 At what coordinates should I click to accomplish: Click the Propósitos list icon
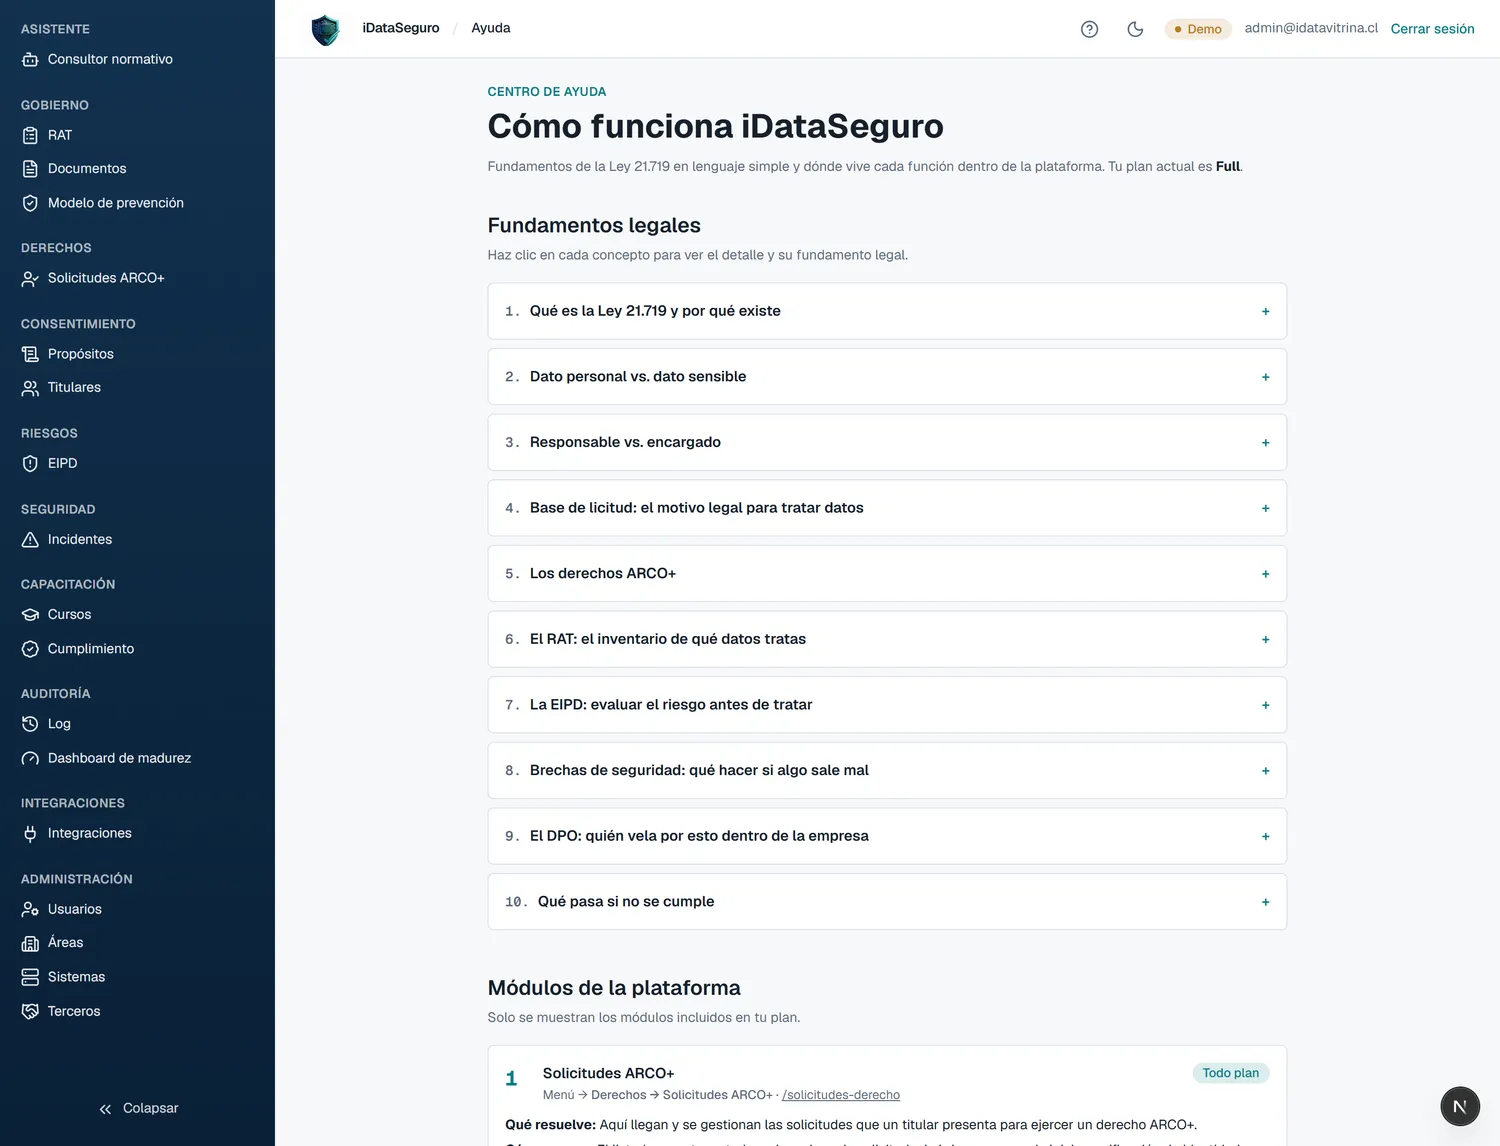click(x=30, y=354)
